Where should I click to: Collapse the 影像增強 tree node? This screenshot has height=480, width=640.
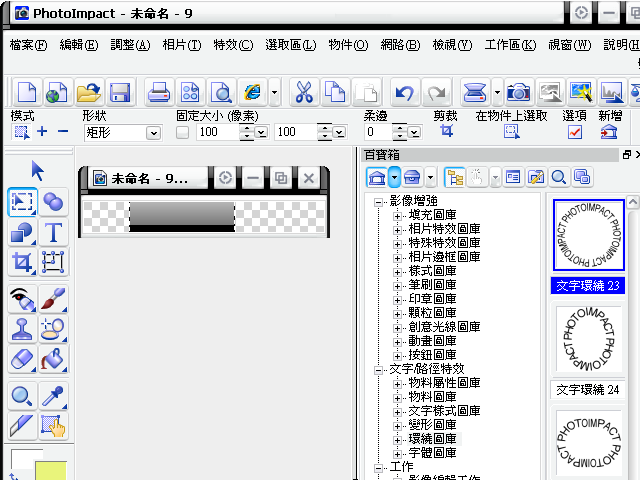coord(378,202)
